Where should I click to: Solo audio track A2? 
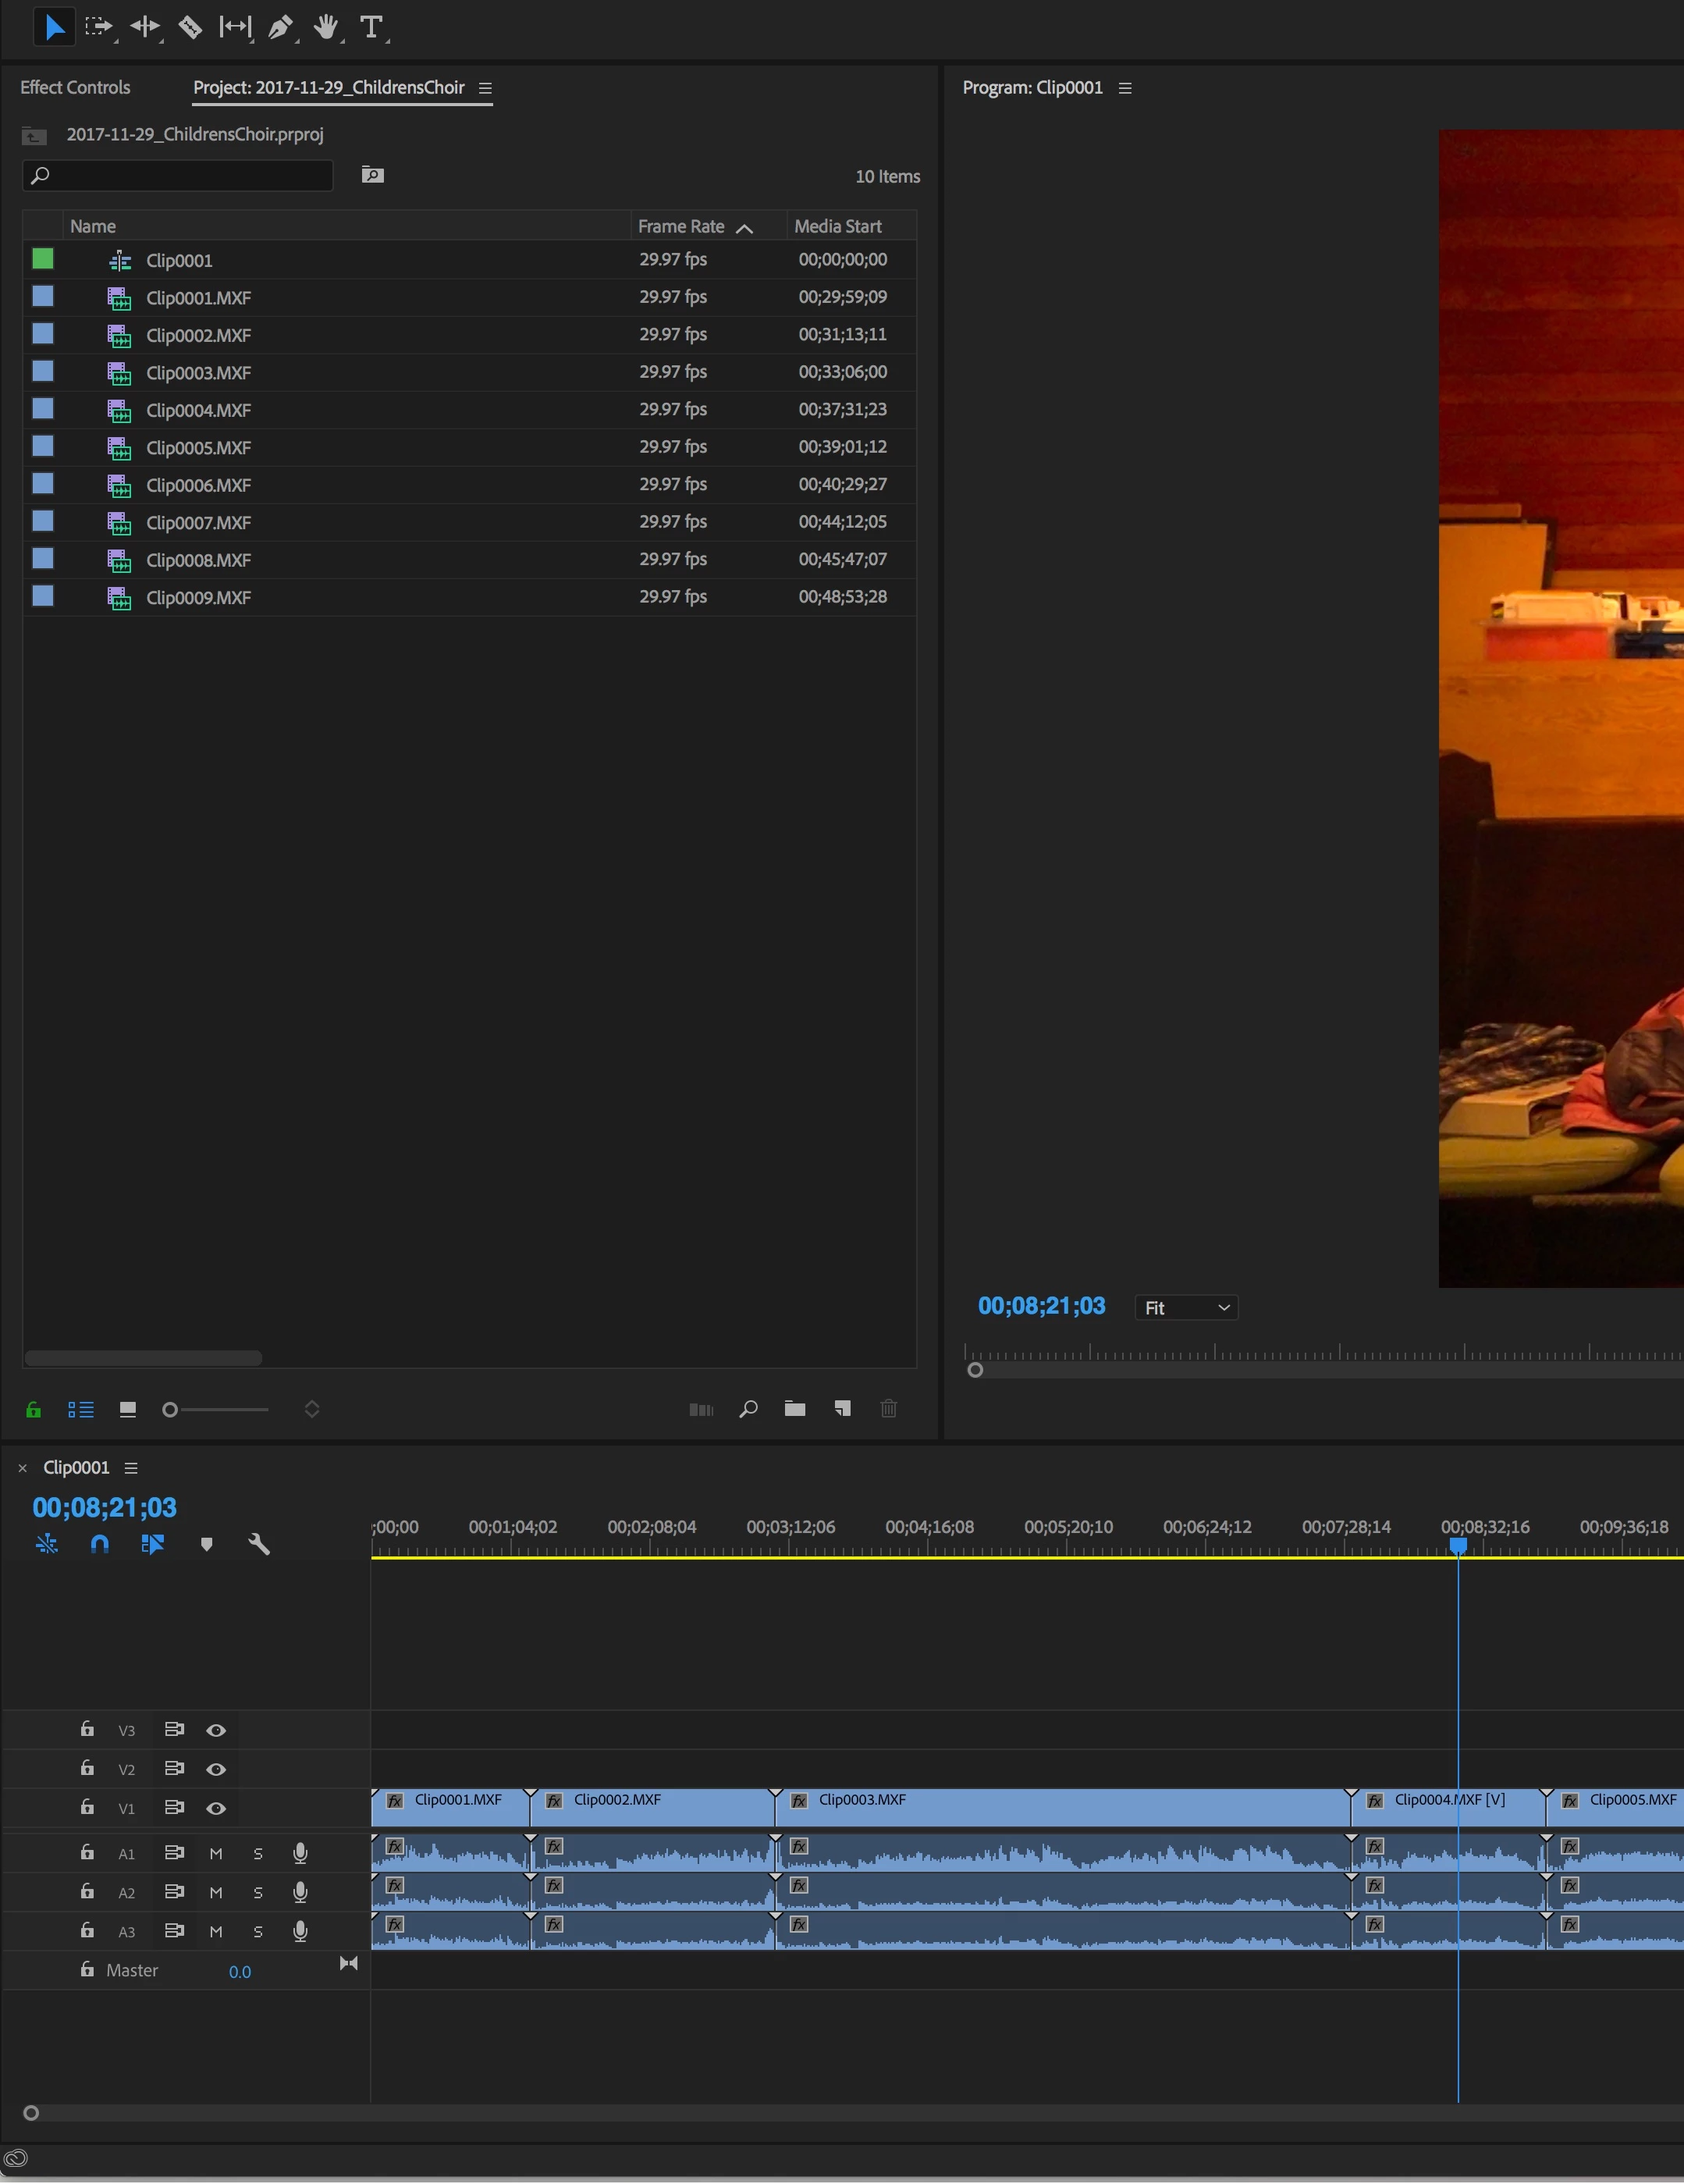click(x=258, y=1892)
